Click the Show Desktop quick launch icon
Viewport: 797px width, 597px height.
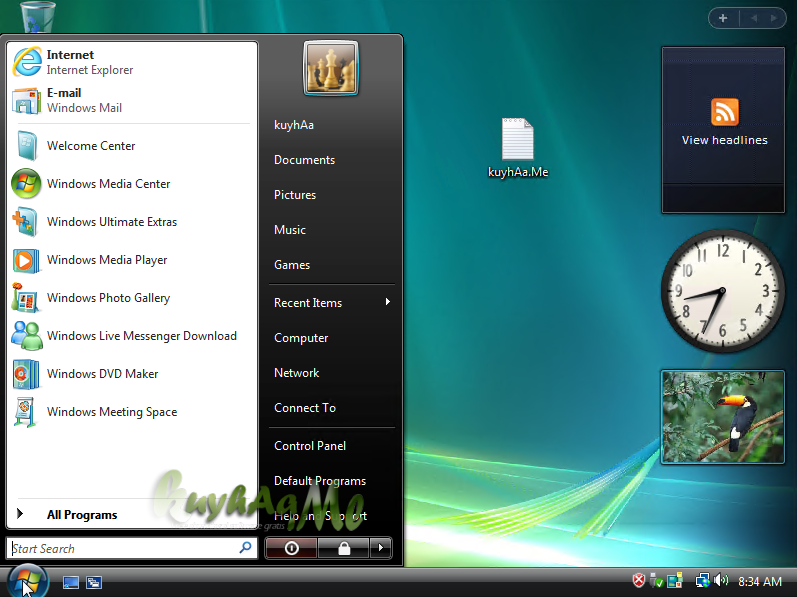tap(71, 582)
